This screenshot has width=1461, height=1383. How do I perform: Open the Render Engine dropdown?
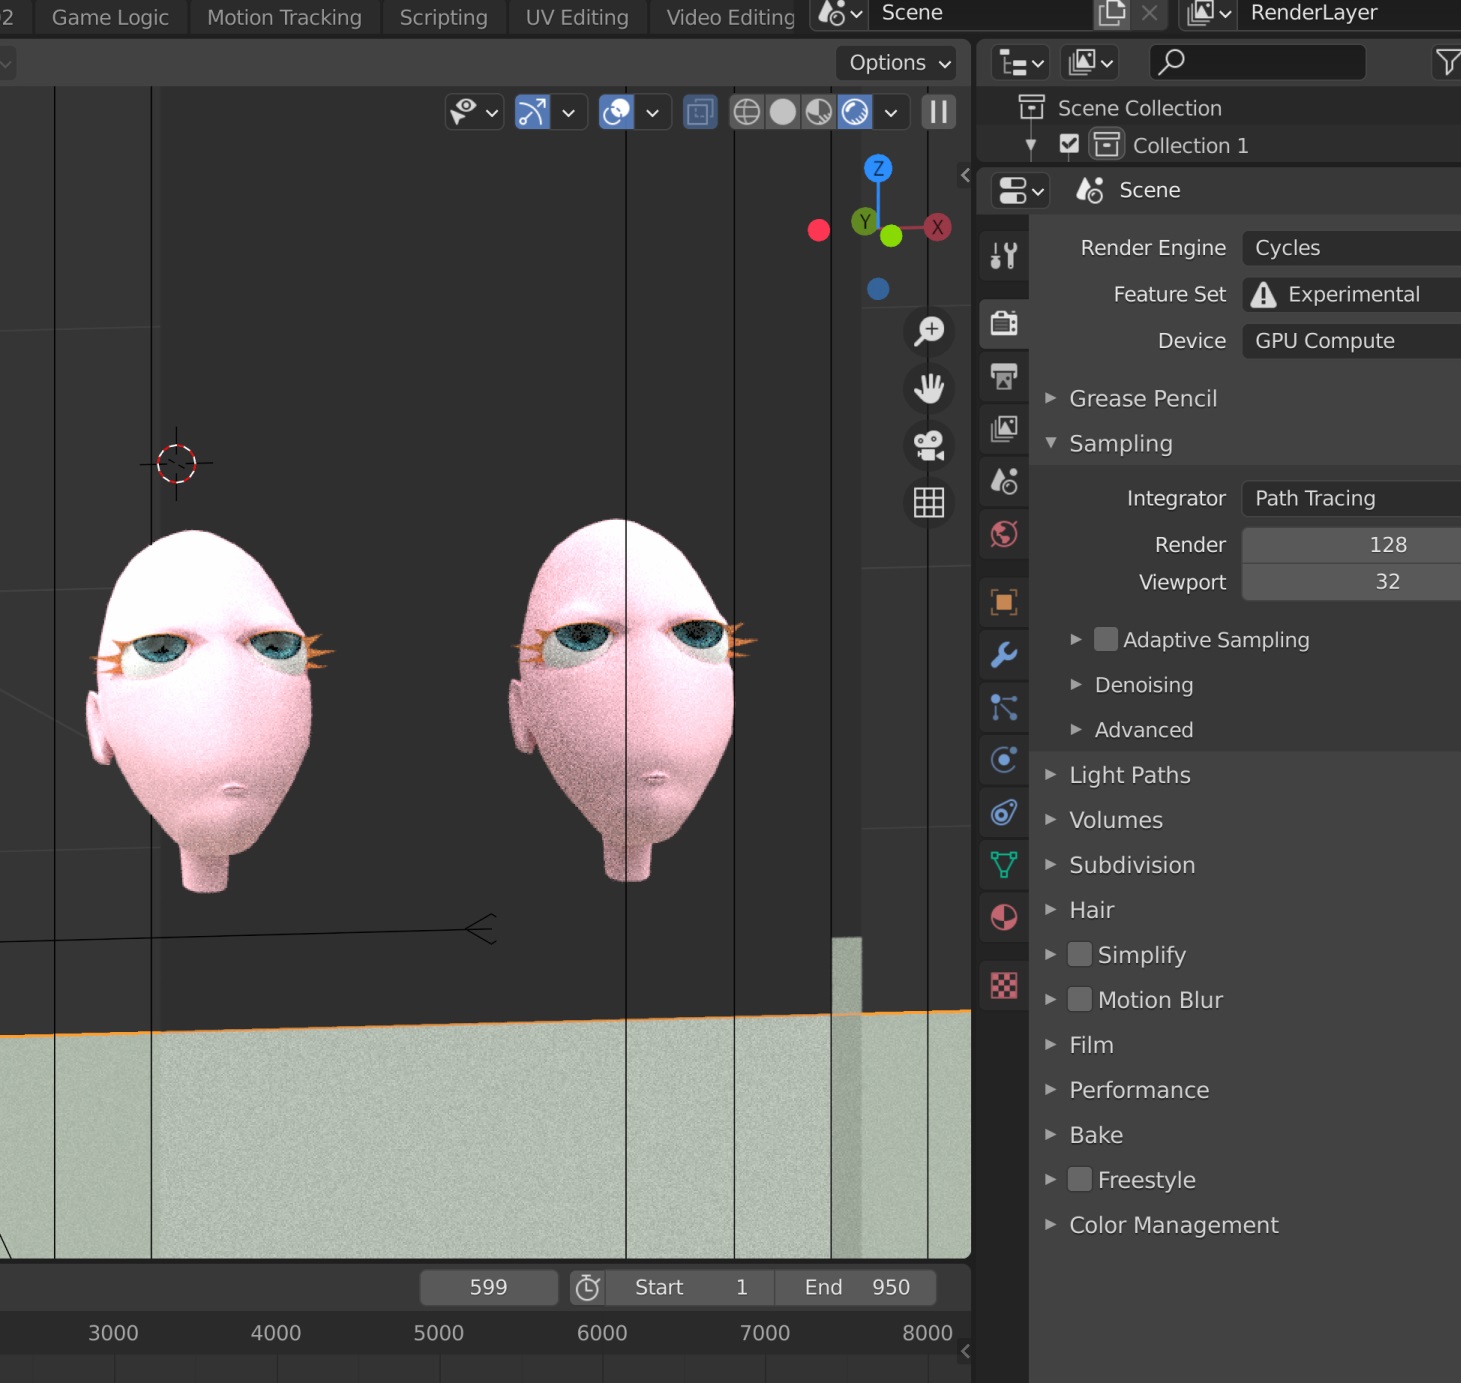1350,248
